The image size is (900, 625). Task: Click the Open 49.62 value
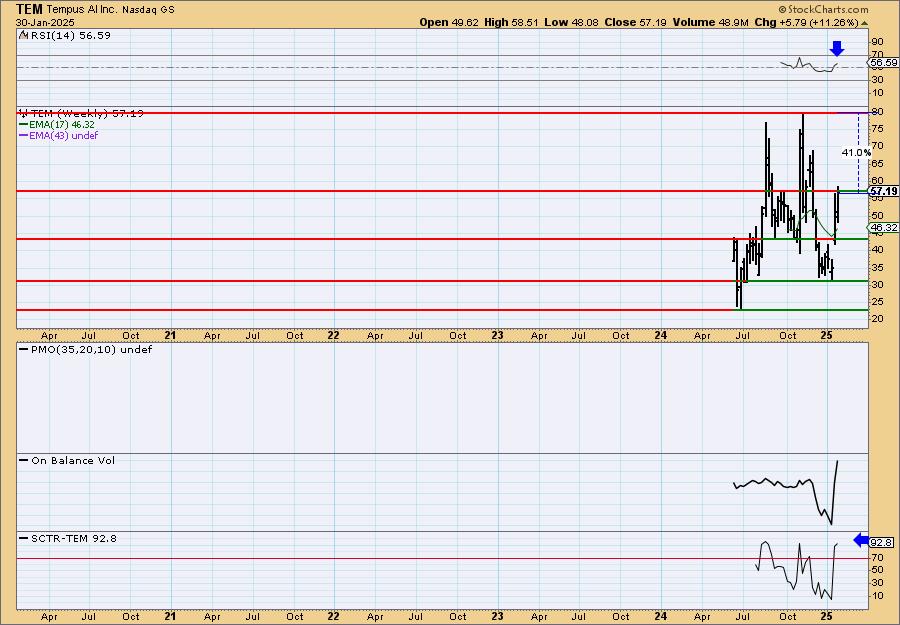(x=450, y=22)
